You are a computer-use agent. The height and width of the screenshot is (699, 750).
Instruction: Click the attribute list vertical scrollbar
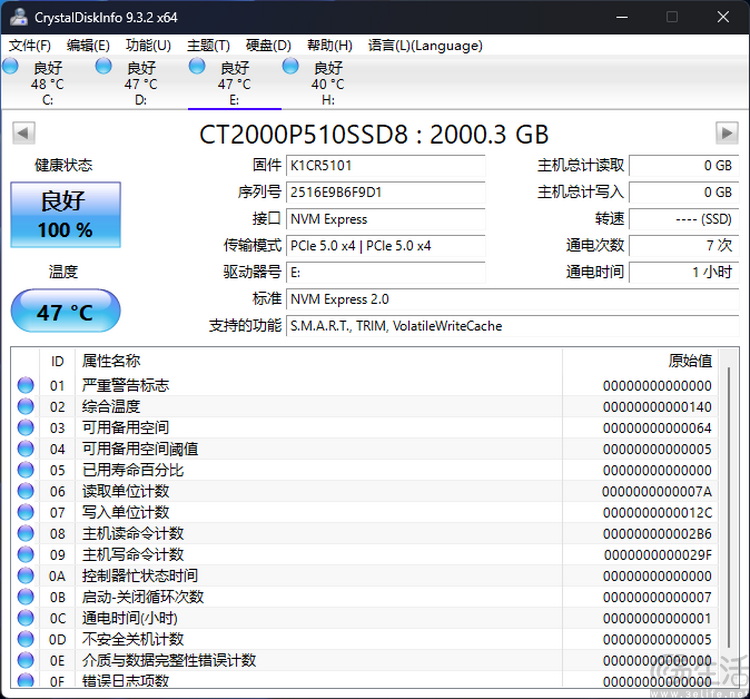(x=728, y=508)
